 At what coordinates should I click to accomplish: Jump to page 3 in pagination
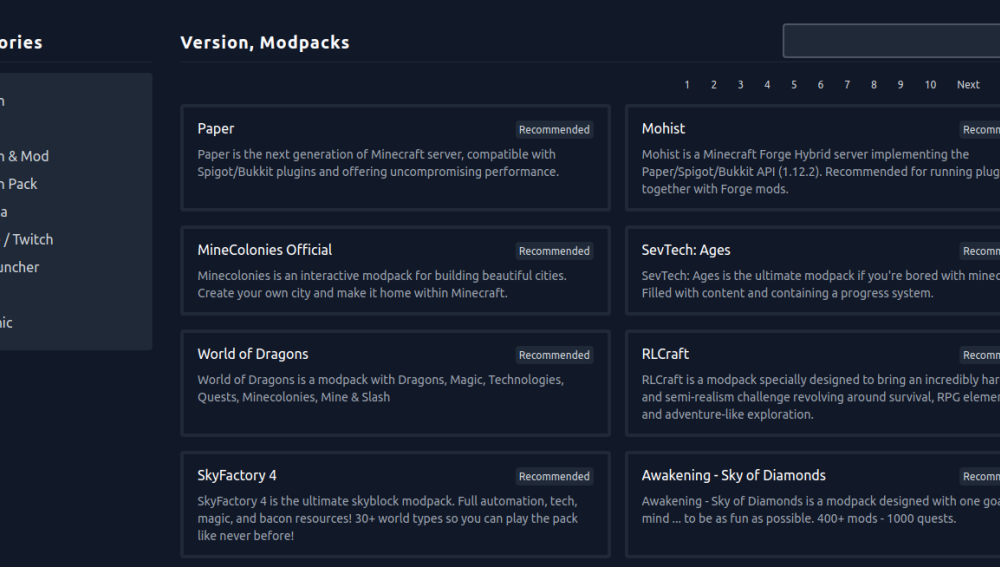click(x=741, y=85)
